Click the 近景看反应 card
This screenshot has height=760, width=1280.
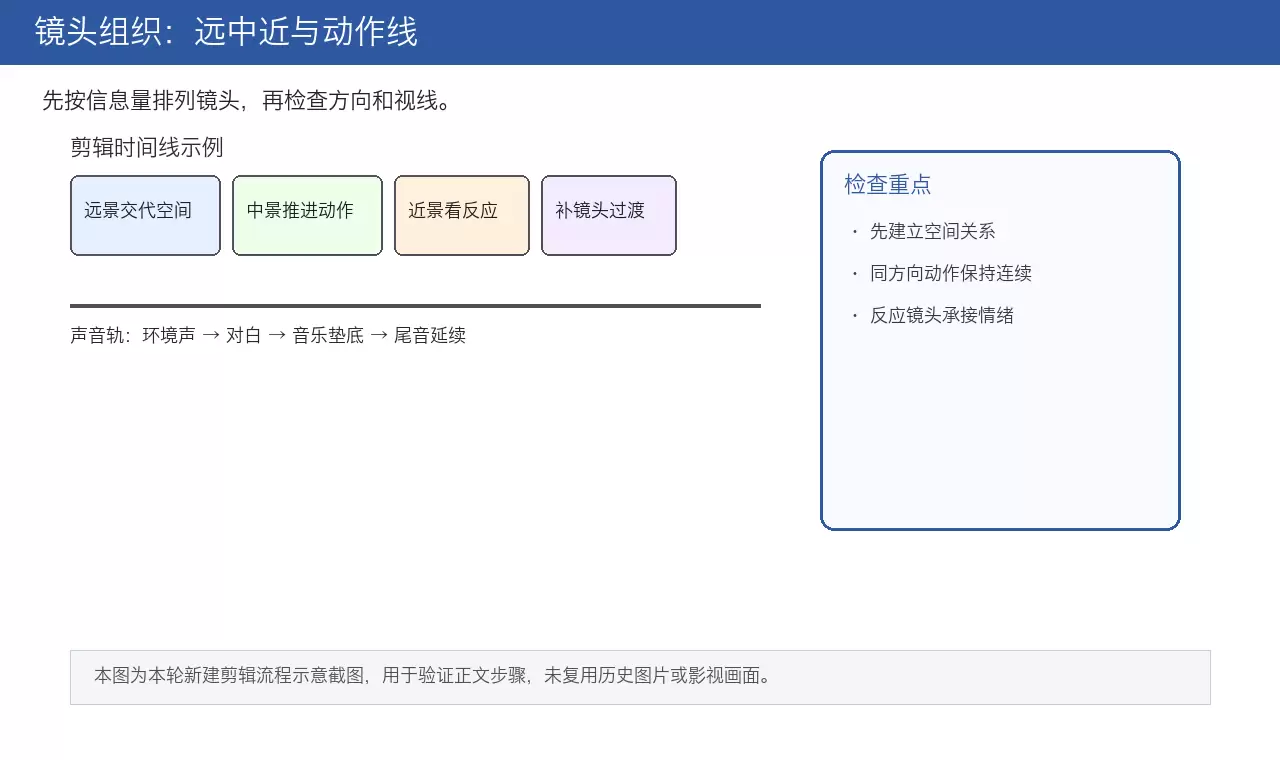click(x=462, y=215)
